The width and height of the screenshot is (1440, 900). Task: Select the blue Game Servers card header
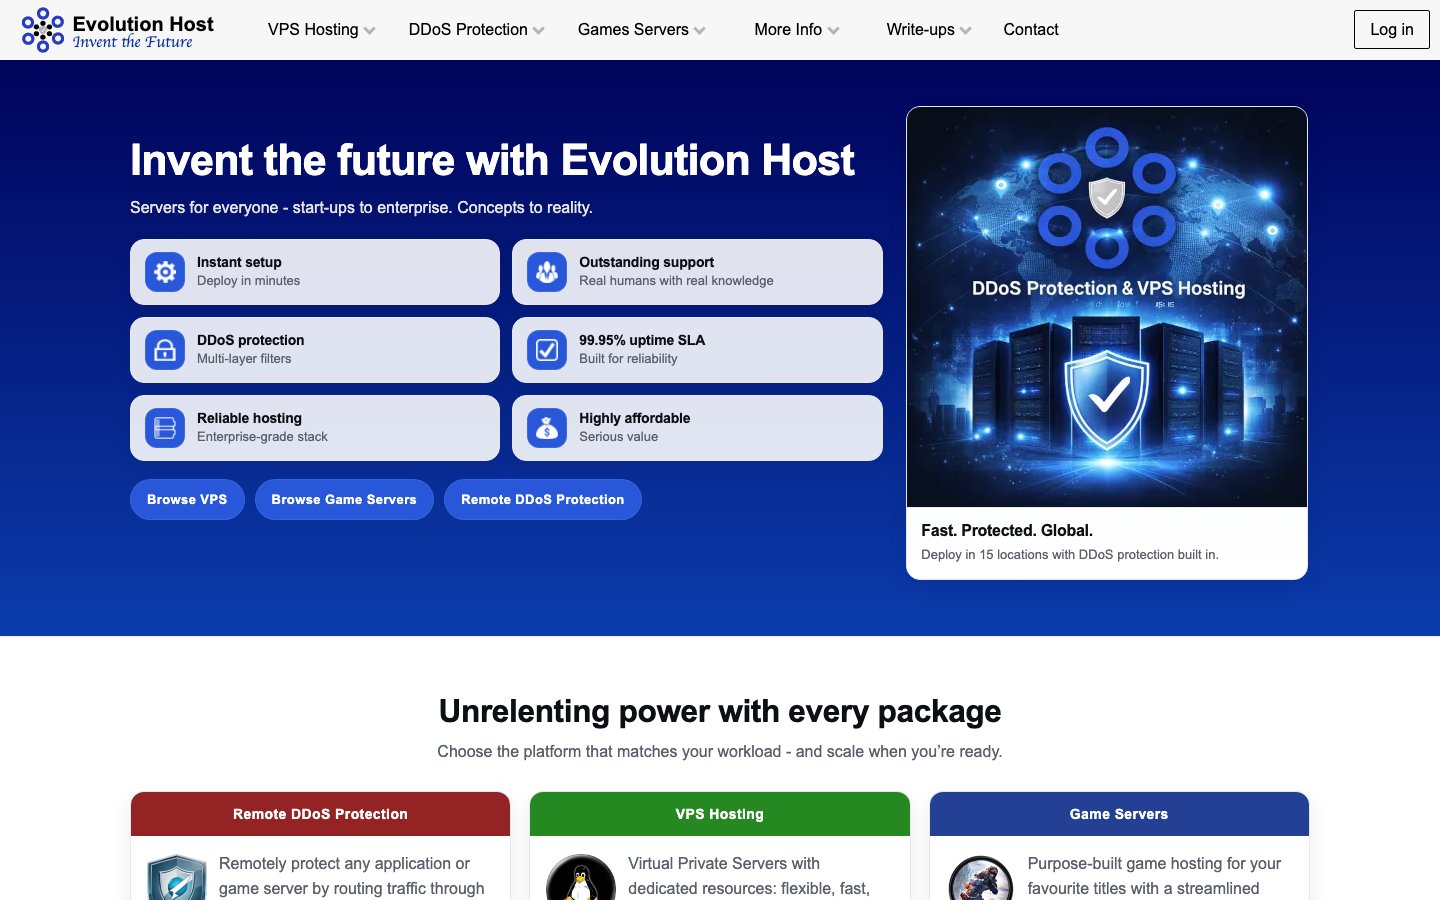click(x=1119, y=814)
